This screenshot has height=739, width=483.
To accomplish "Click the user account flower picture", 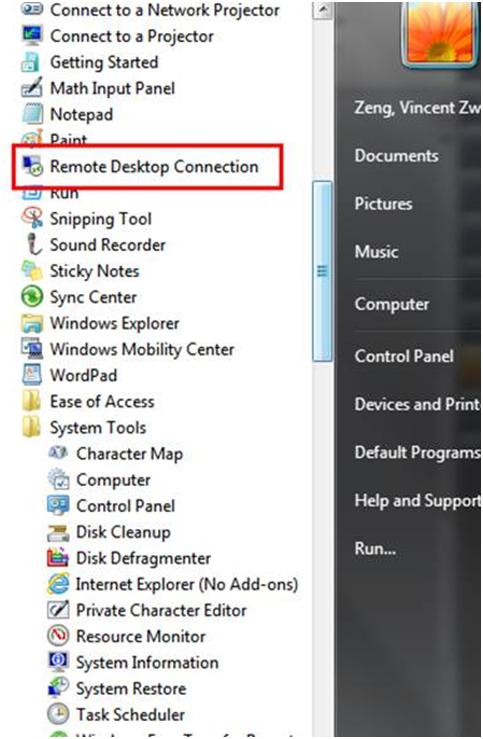I will click(440, 33).
